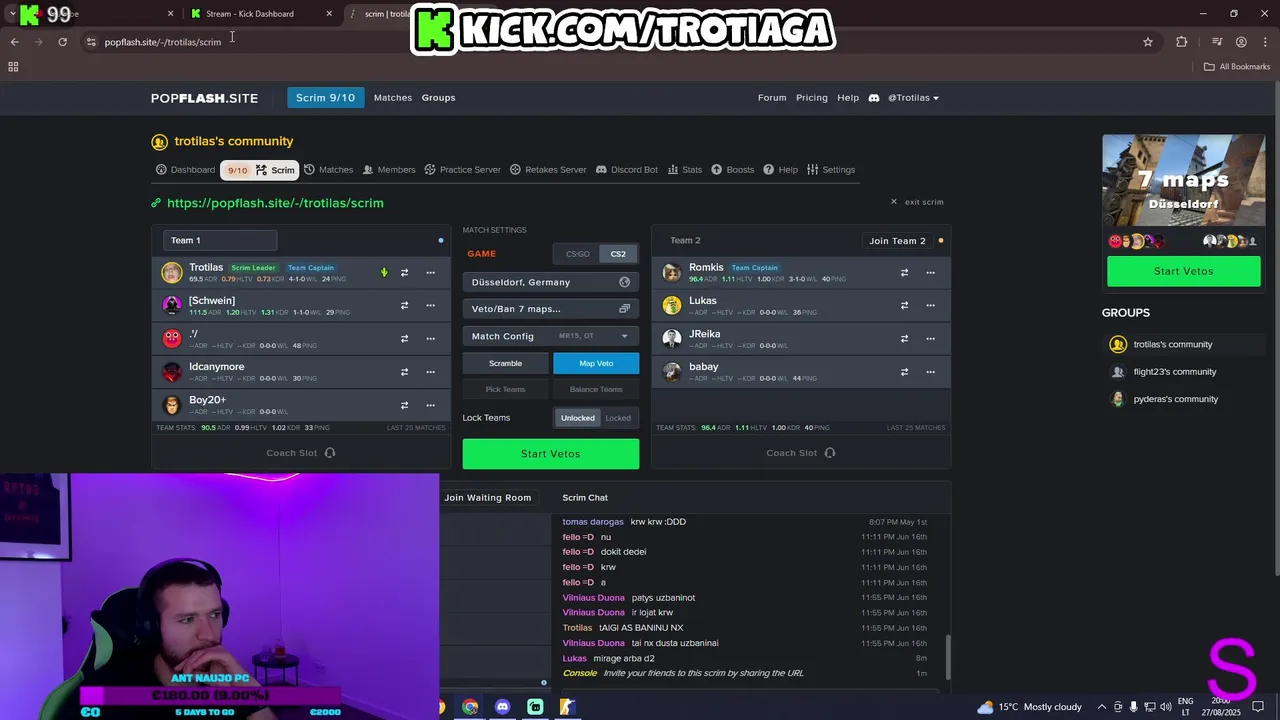Open the Veto/Ban 7 maps selector
Viewport: 1280px width, 720px height.
(550, 309)
